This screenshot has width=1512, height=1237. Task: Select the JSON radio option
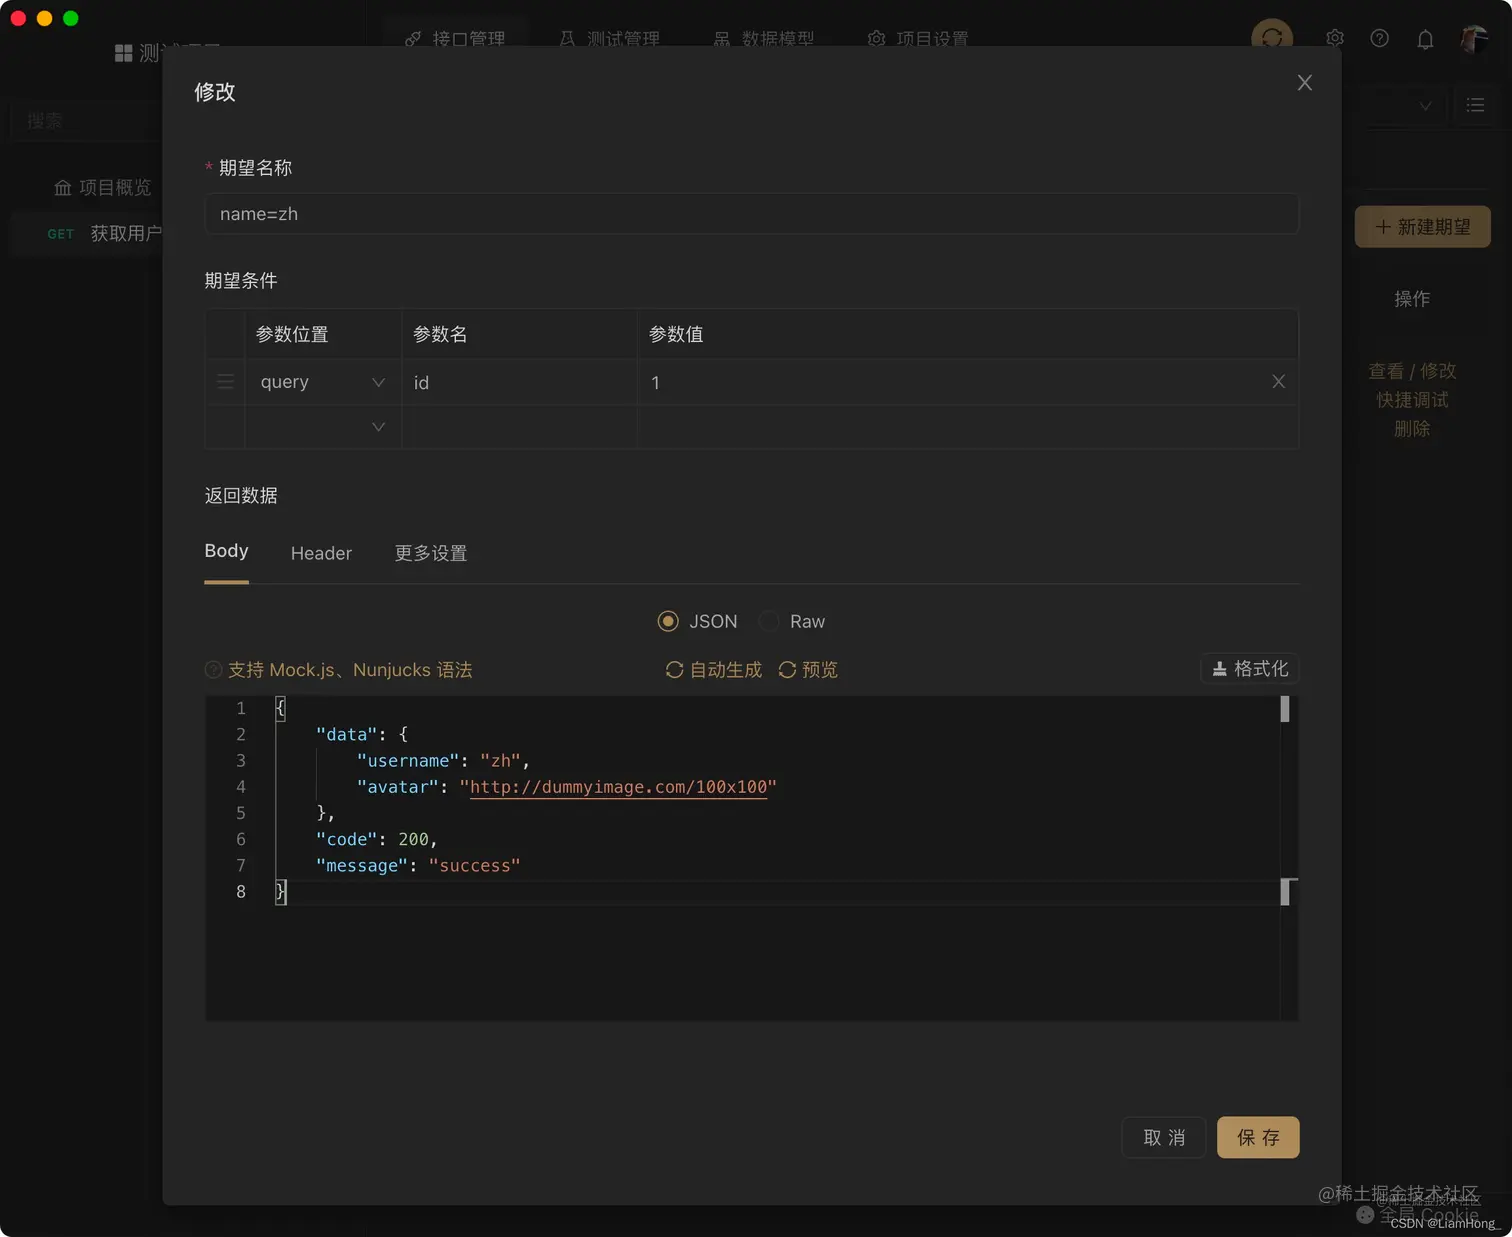tap(668, 621)
